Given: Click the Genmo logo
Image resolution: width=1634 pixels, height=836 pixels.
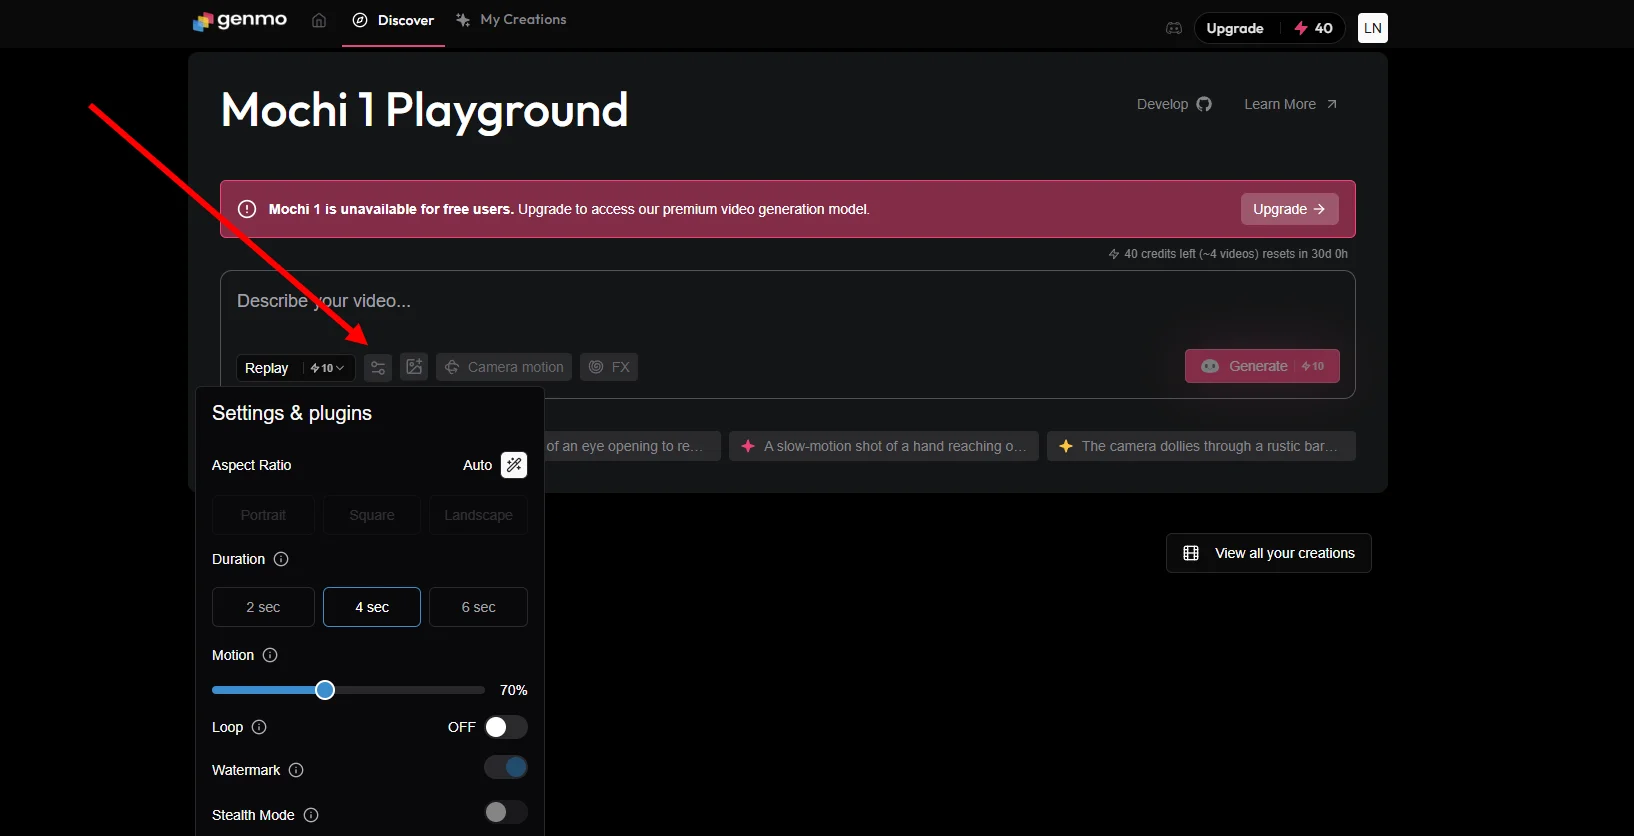Looking at the screenshot, I should pyautogui.click(x=240, y=20).
